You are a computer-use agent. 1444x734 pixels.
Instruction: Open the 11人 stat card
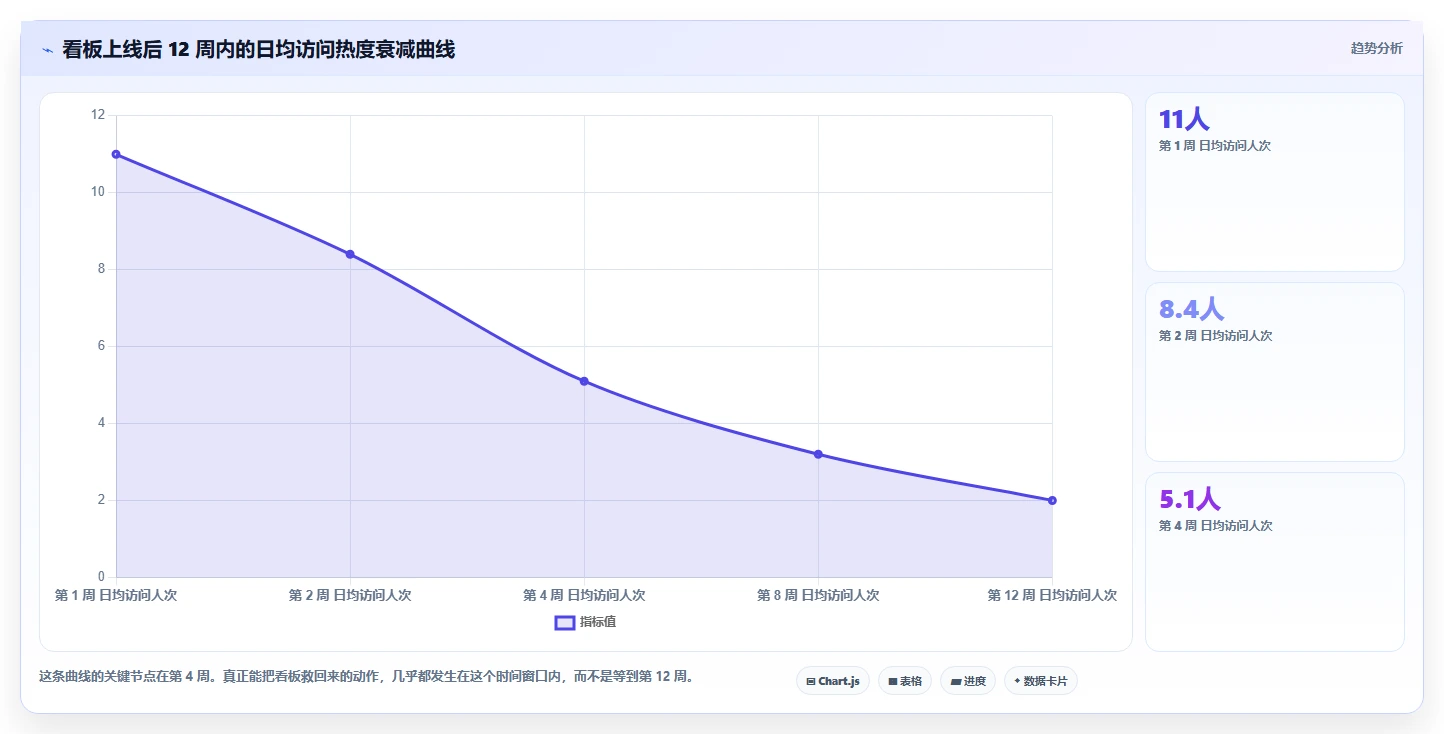click(1275, 182)
